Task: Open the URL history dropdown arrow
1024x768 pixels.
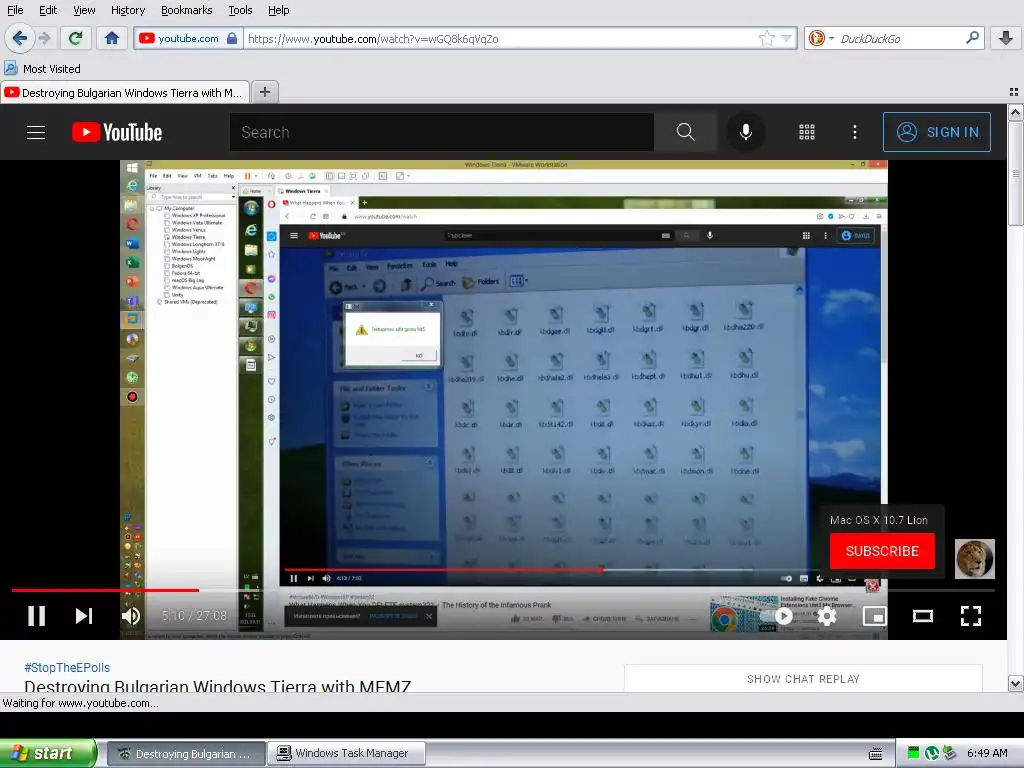Action: point(787,39)
